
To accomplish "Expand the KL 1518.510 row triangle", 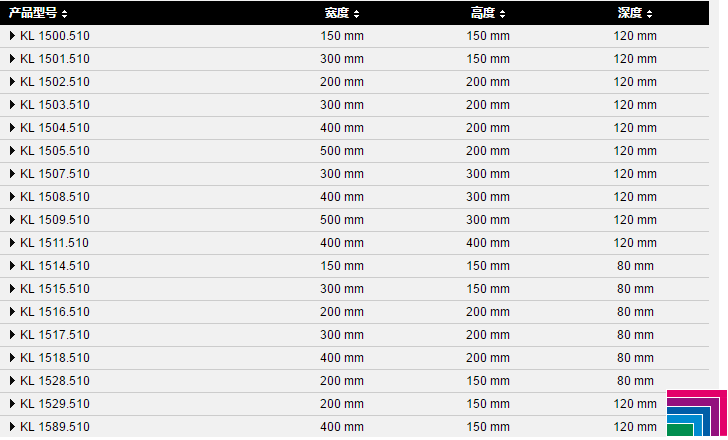I will [13, 358].
